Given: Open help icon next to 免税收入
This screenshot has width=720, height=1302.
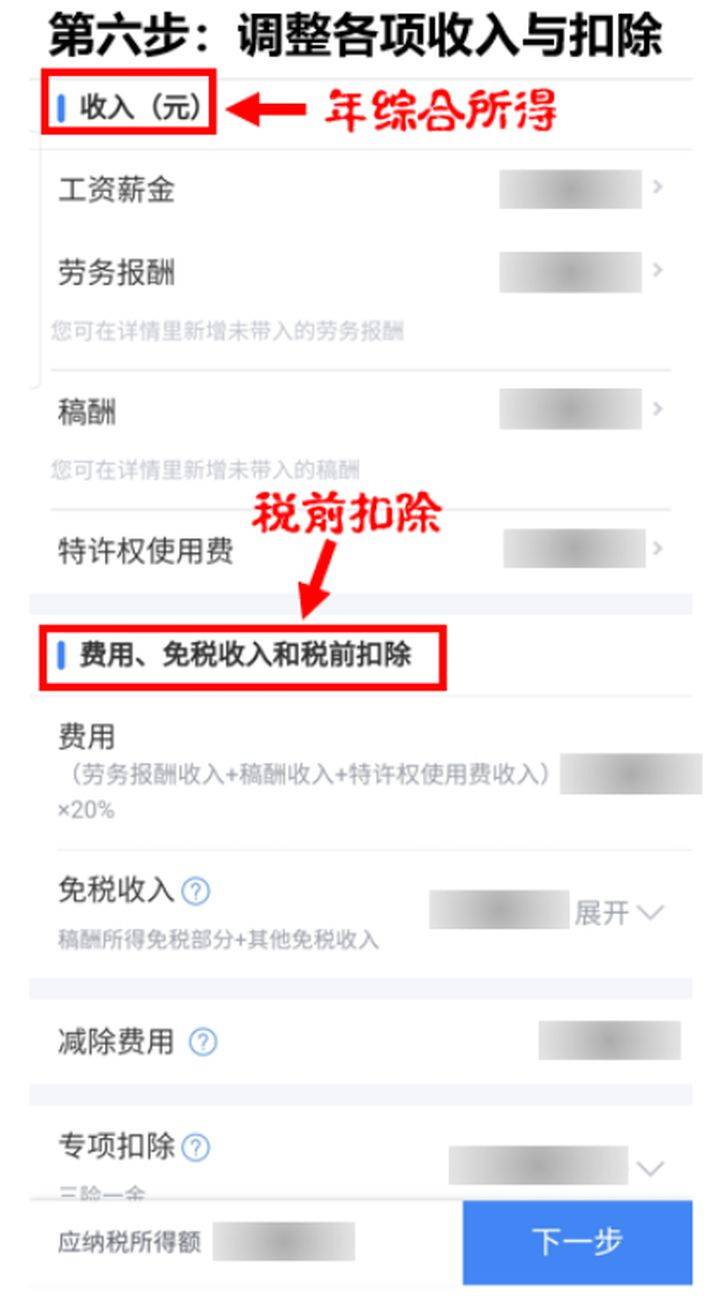Looking at the screenshot, I should point(196,891).
